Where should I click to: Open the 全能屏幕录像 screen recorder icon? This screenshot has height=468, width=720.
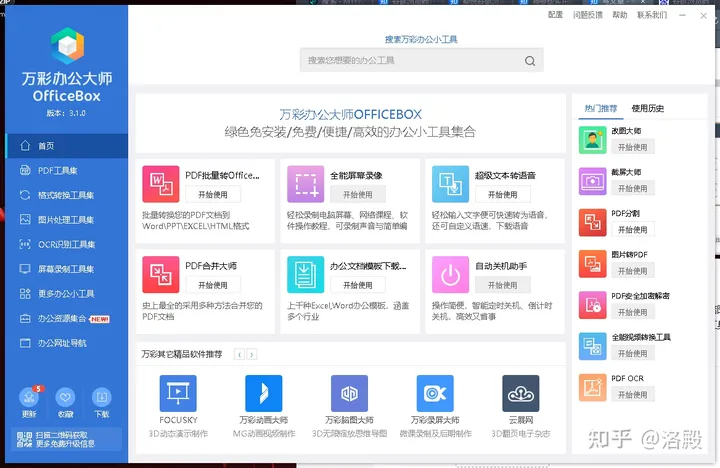305,184
